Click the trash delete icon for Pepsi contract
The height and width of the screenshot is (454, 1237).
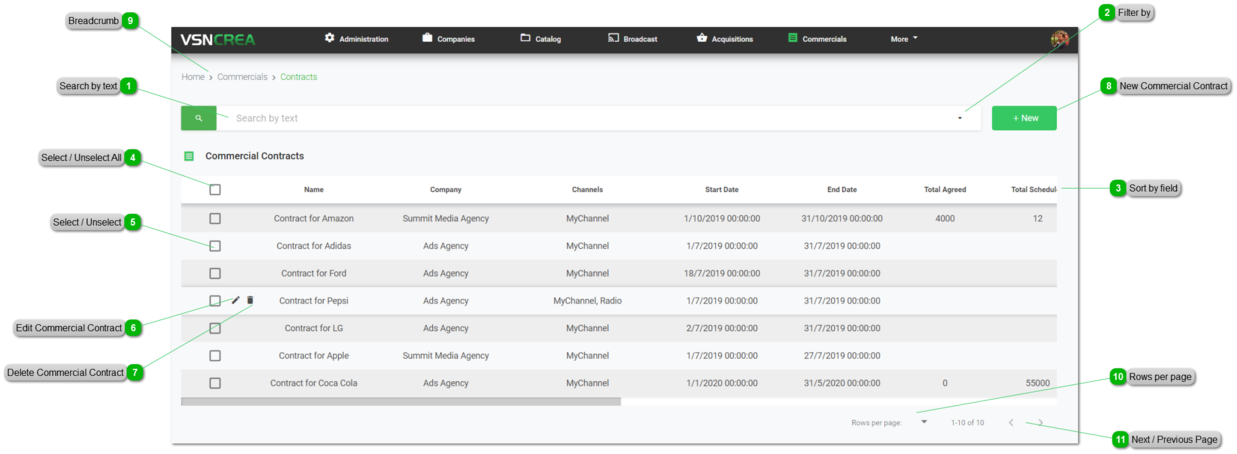(250, 300)
